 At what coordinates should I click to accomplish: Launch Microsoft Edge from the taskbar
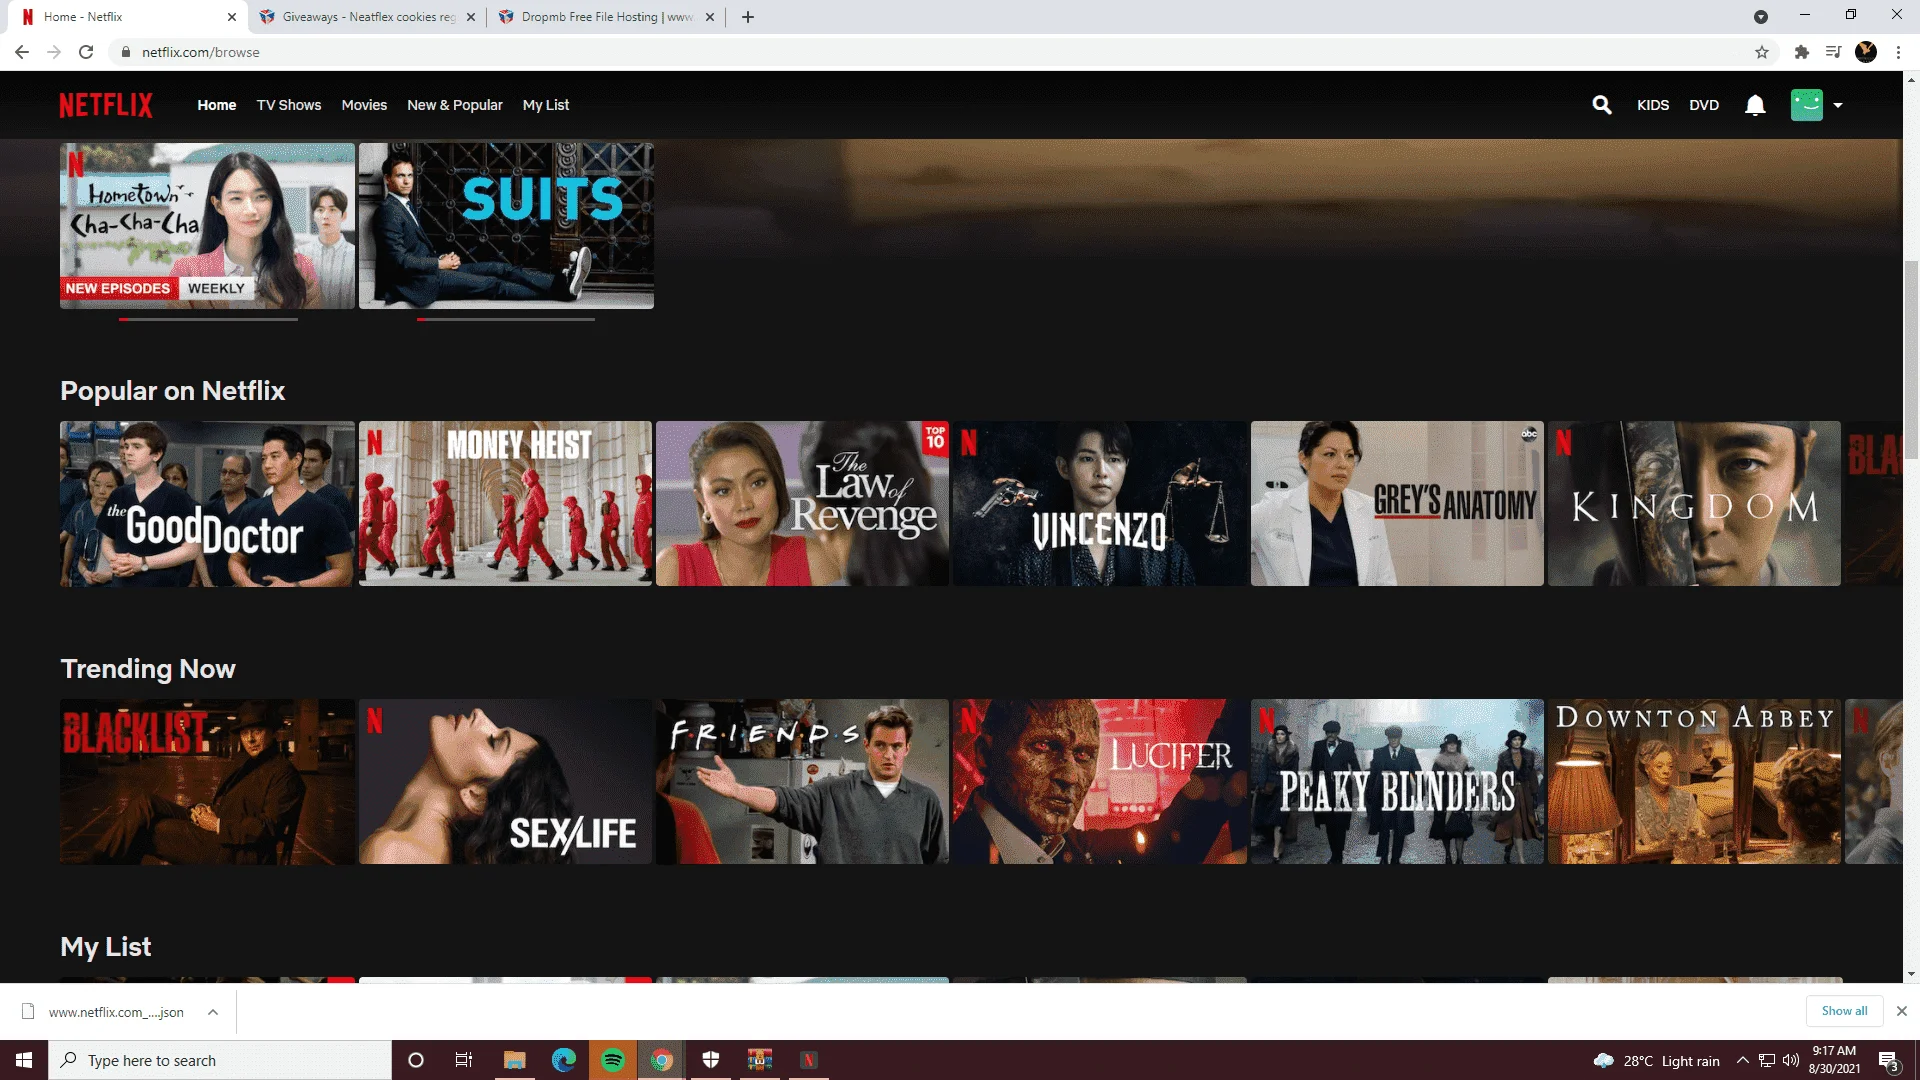(564, 1060)
